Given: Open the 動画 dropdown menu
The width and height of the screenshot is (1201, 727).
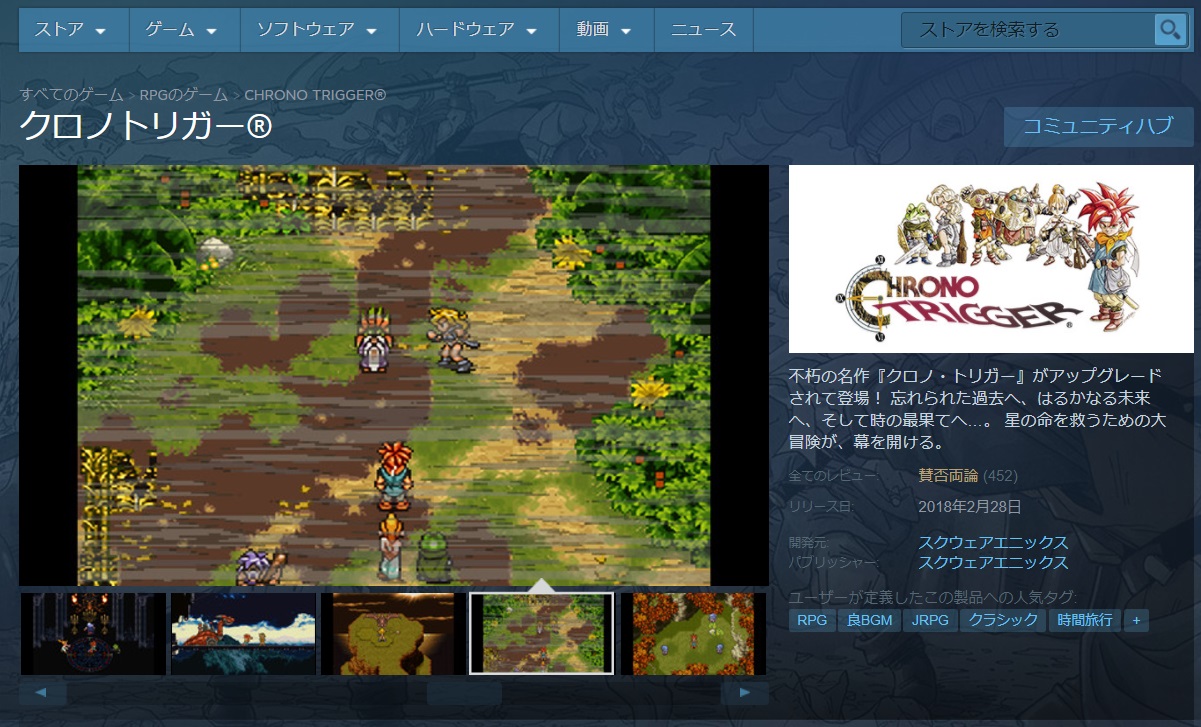Looking at the screenshot, I should pos(604,30).
